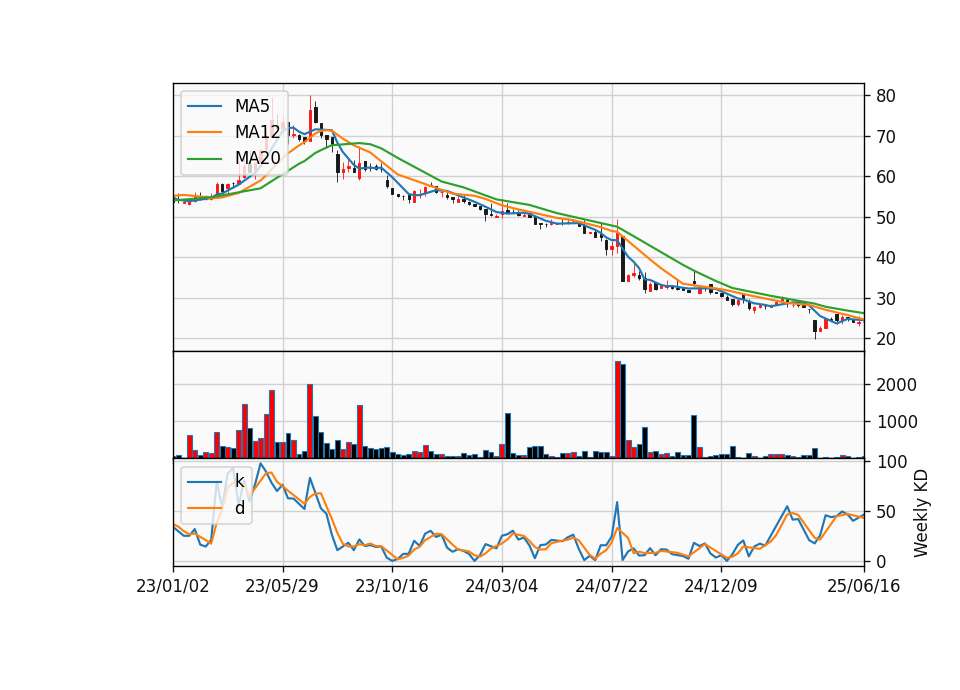
Task: Click the Weekly KD axis label
Action: point(920,513)
